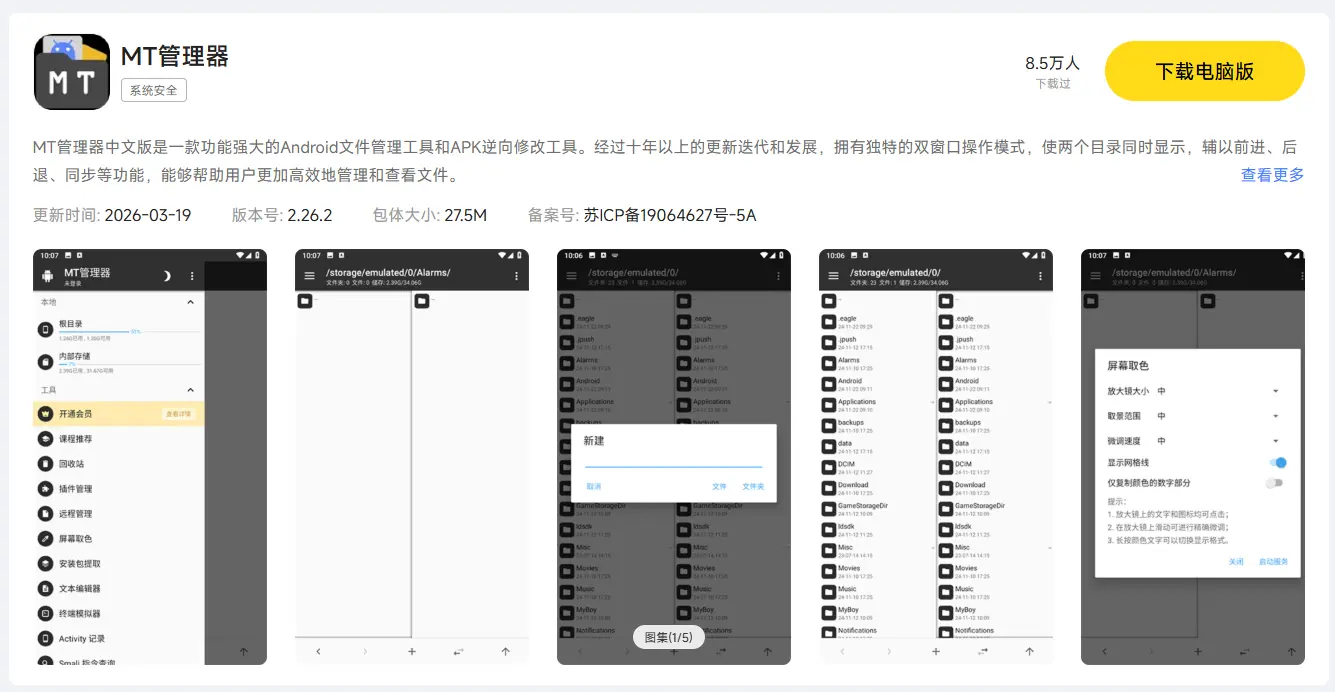
Task: Click 文件 in the 新建 dialog
Action: coord(719,486)
